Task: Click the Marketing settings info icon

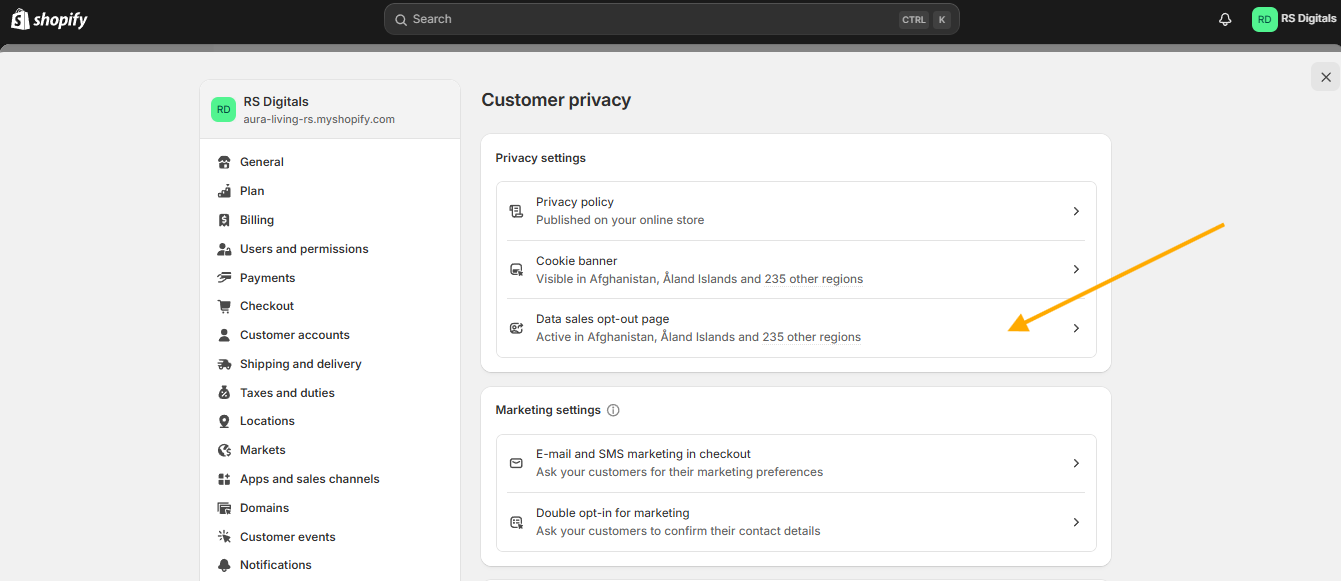Action: click(613, 410)
